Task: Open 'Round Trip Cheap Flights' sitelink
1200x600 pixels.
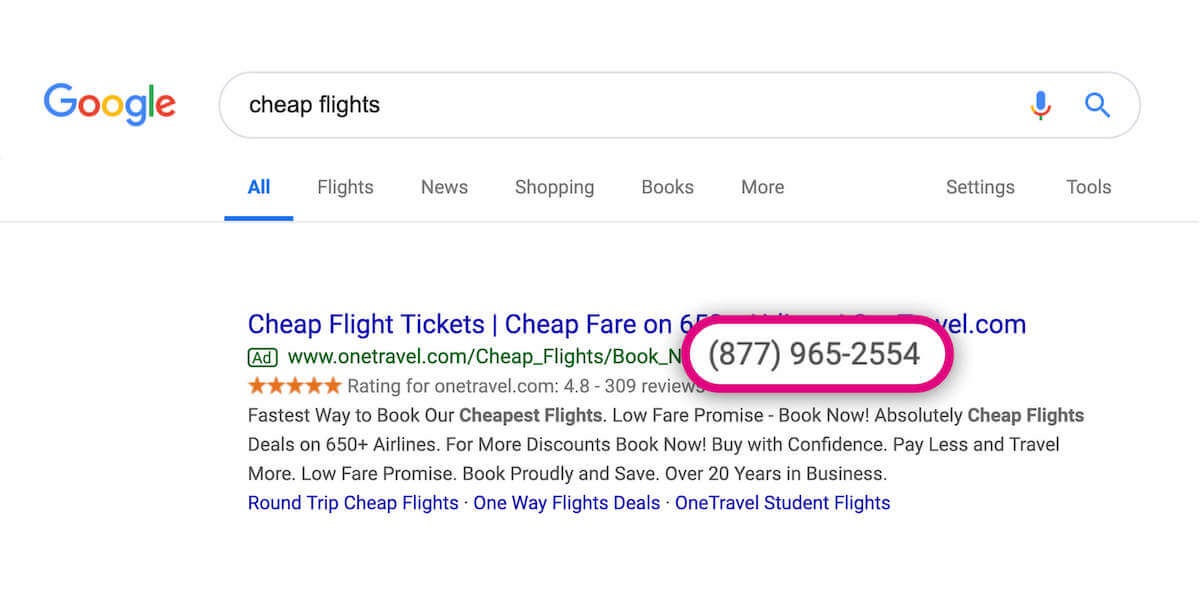Action: [x=353, y=503]
